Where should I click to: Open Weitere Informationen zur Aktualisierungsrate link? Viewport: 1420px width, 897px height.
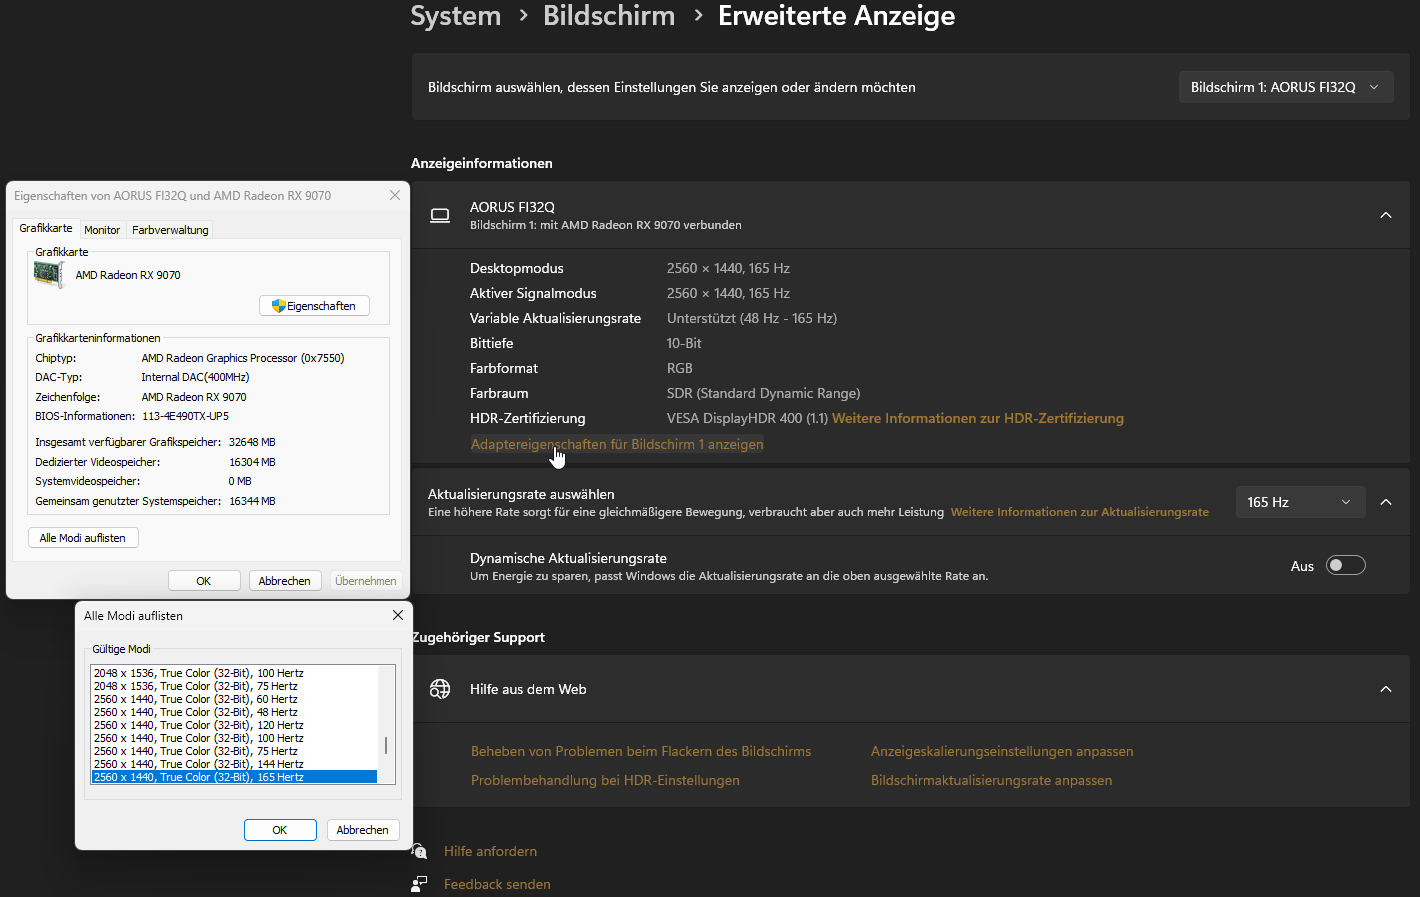(x=1080, y=512)
